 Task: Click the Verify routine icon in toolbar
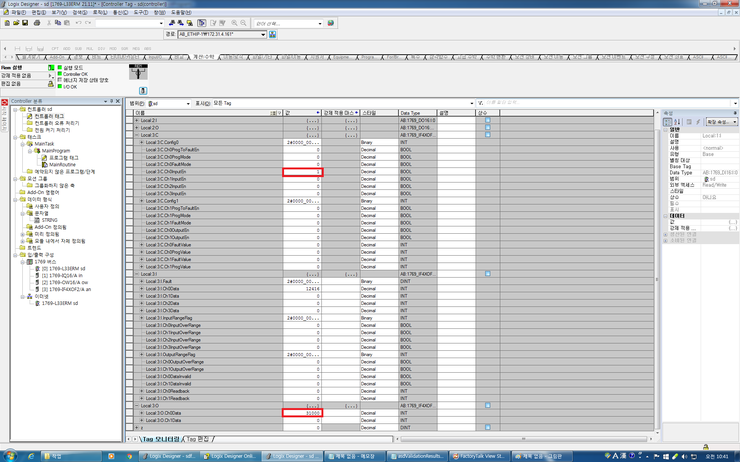point(213,23)
